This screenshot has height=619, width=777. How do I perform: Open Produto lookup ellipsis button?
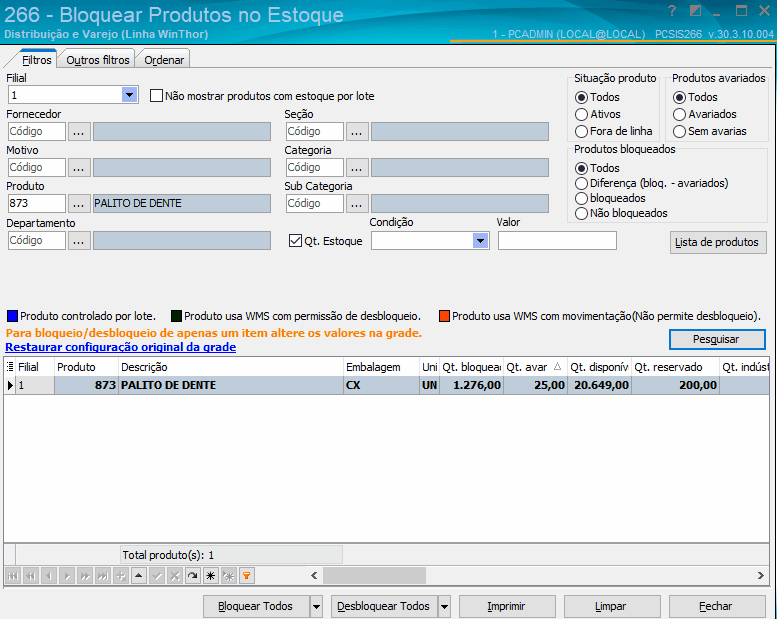(x=79, y=204)
